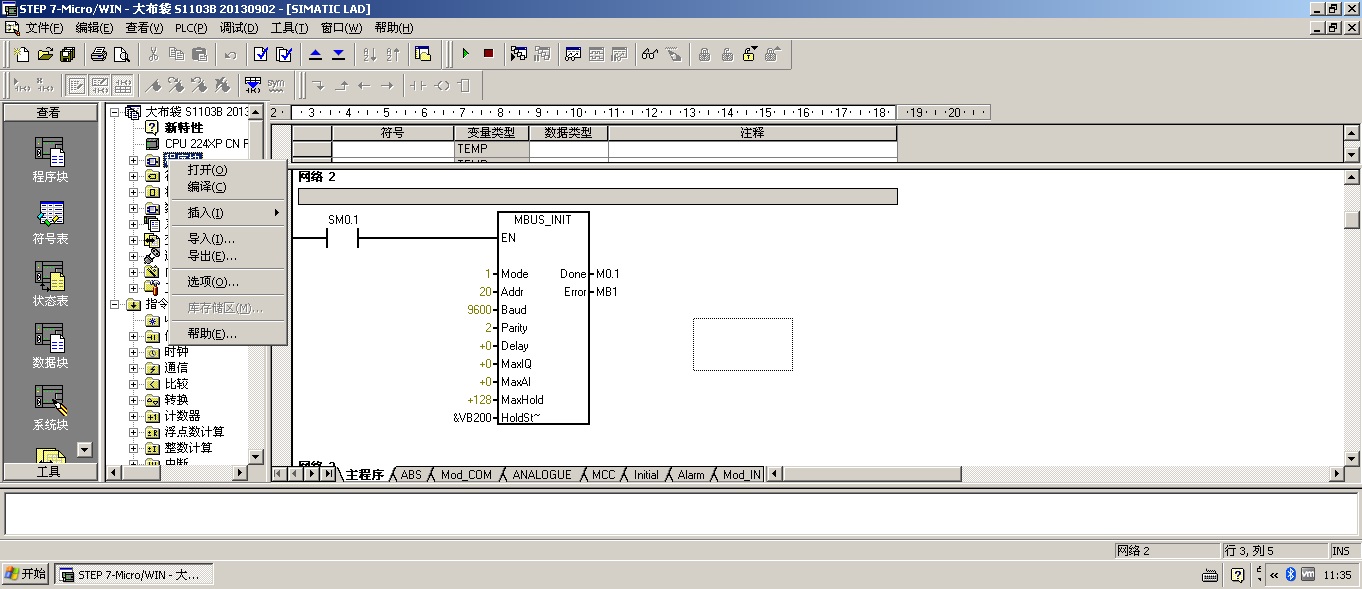Click the green Run PLC icon
This screenshot has width=1362, height=589.
click(465, 54)
